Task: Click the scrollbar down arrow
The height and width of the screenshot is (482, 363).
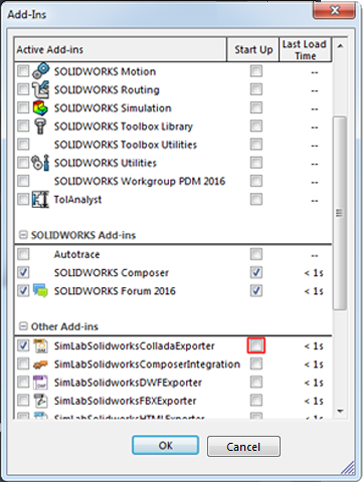Action: click(340, 411)
